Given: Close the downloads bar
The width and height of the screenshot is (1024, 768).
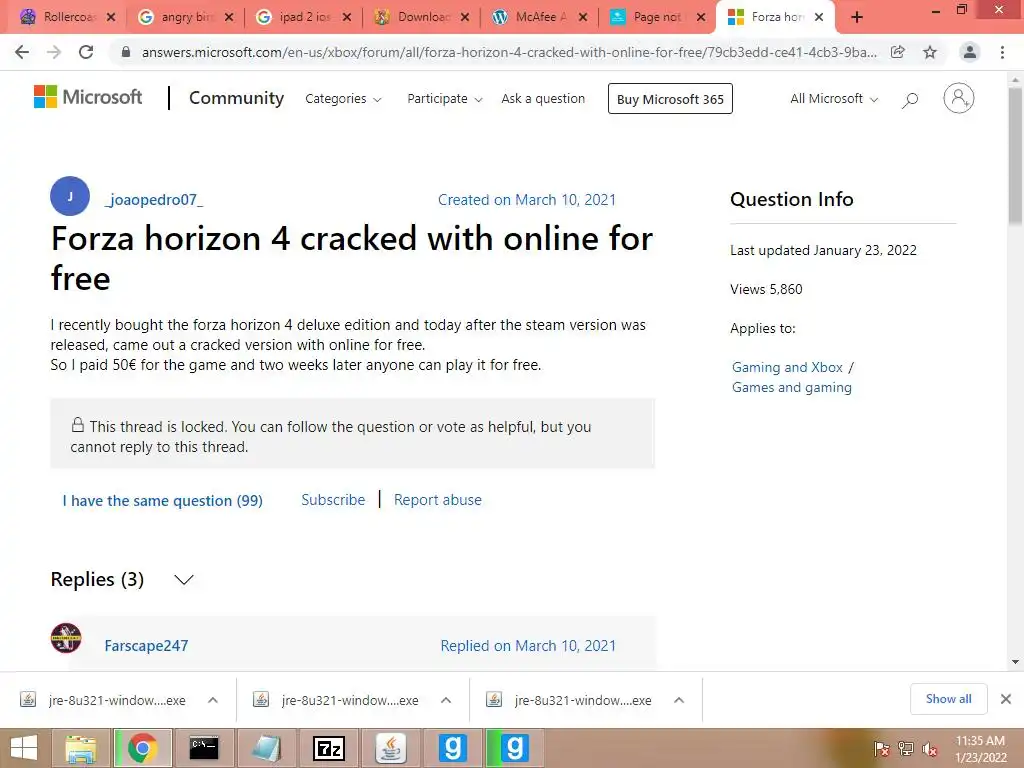Looking at the screenshot, I should point(1006,699).
